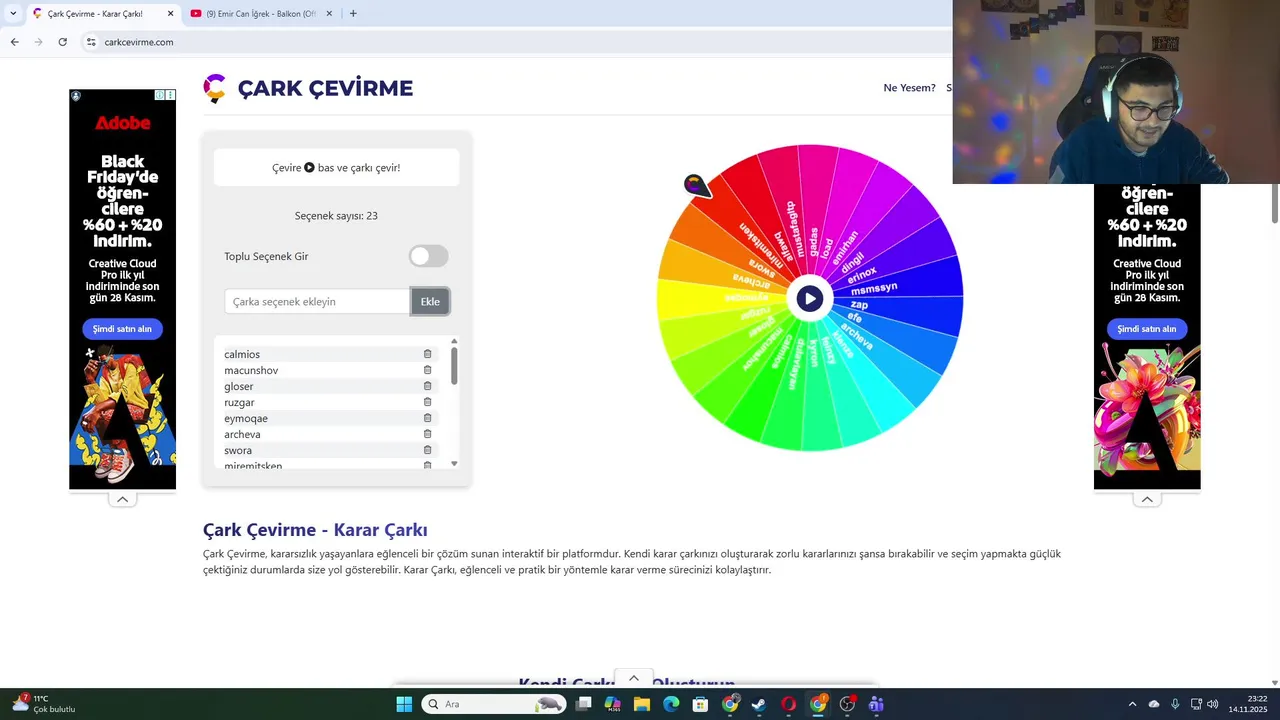Click the Çark Çevirme site logo
Image resolution: width=1280 pixels, height=720 pixels.
click(x=308, y=88)
